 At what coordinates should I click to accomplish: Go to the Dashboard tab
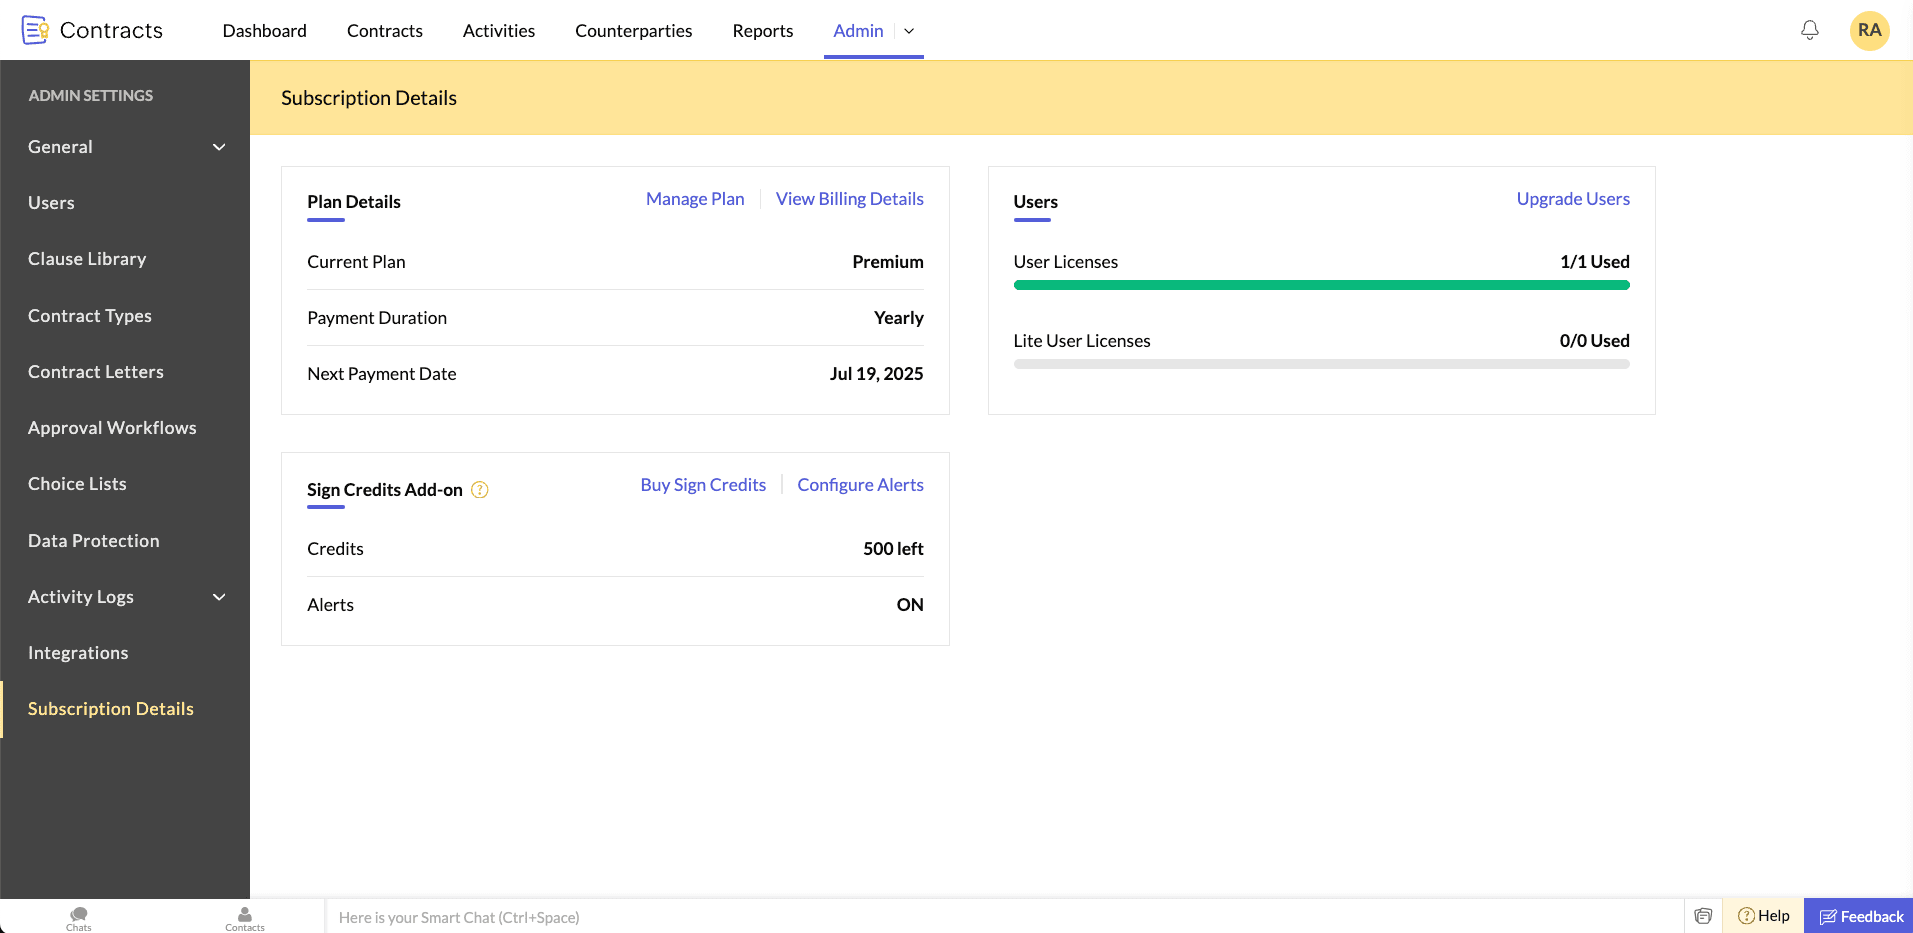[264, 31]
